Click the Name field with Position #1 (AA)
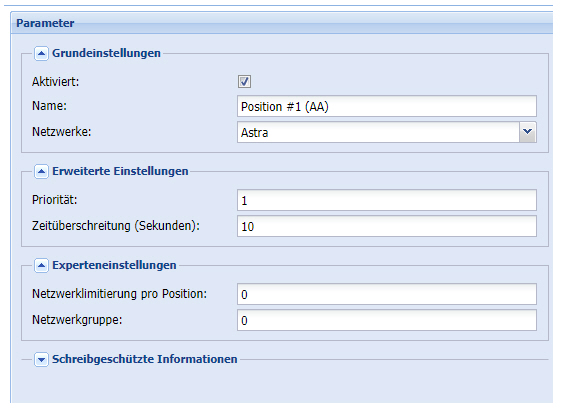Image resolution: width=561 pixels, height=410 pixels. click(387, 106)
